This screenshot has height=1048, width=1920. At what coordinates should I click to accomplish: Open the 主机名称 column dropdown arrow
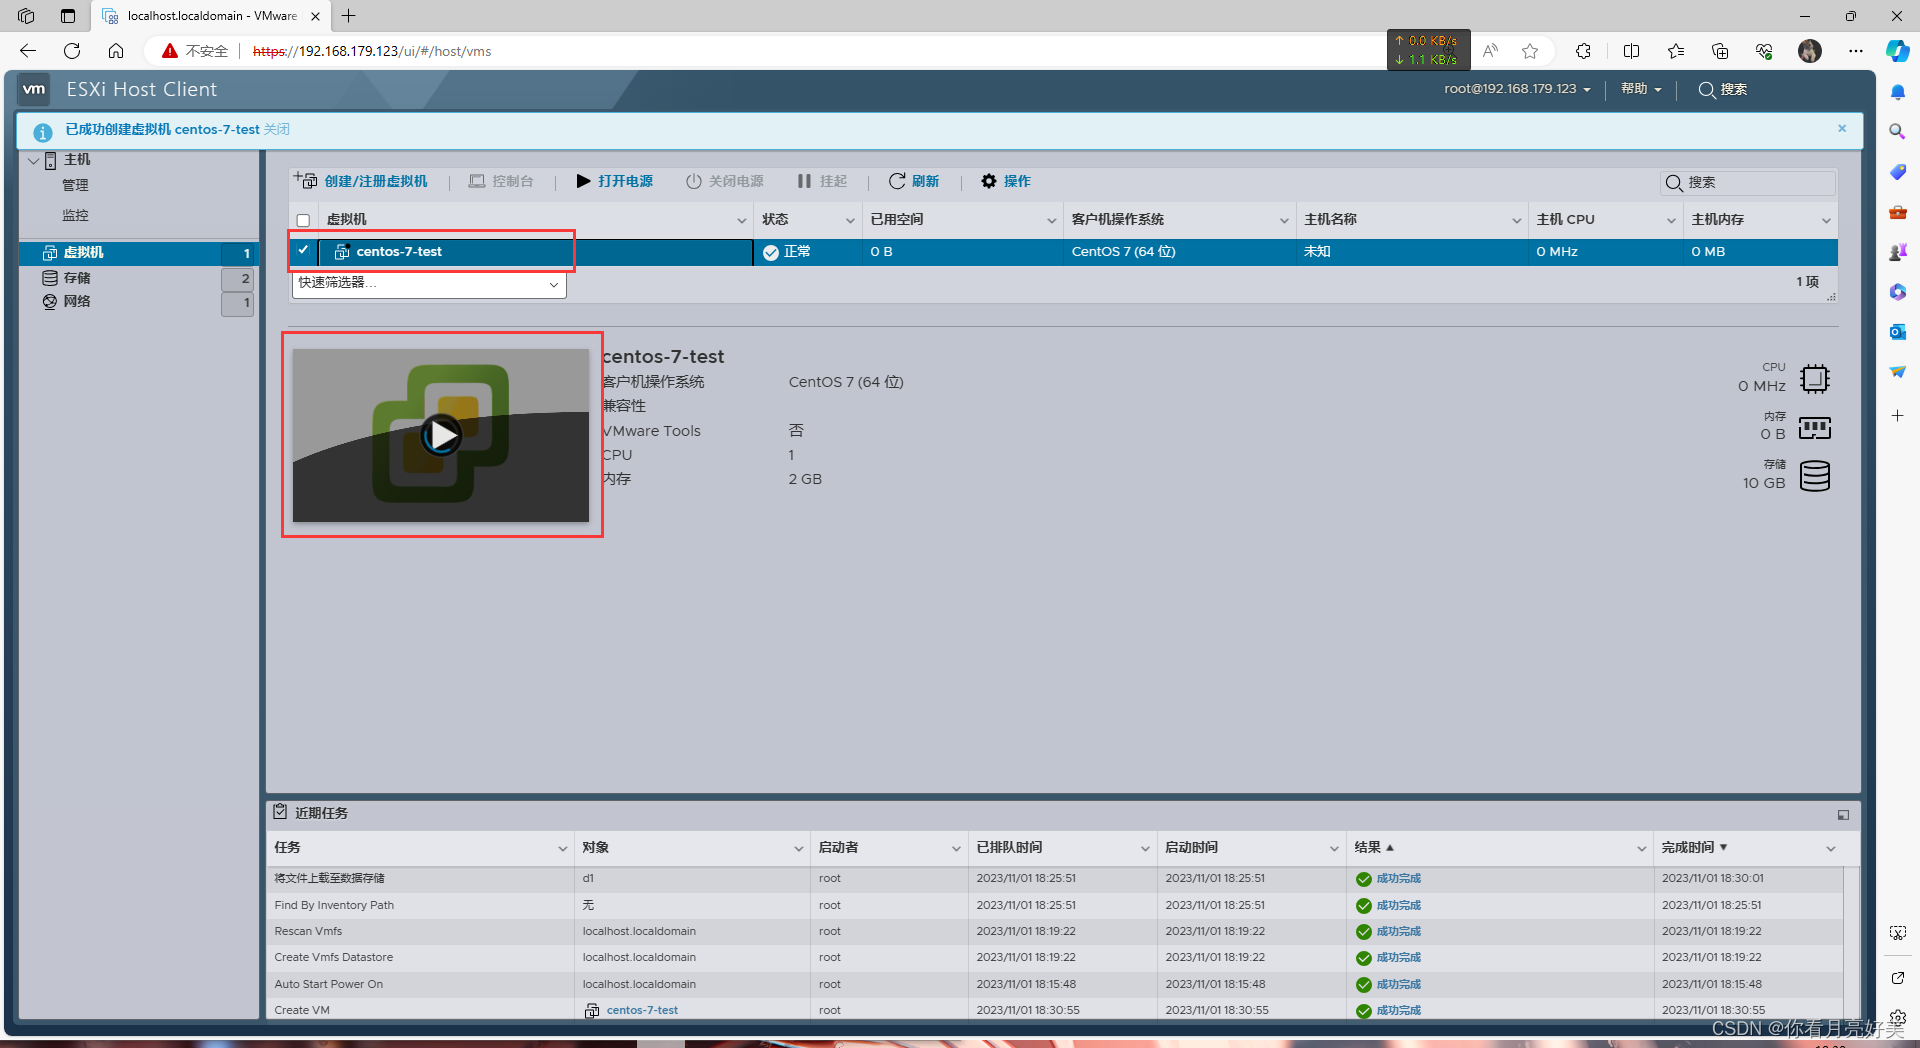click(1516, 220)
